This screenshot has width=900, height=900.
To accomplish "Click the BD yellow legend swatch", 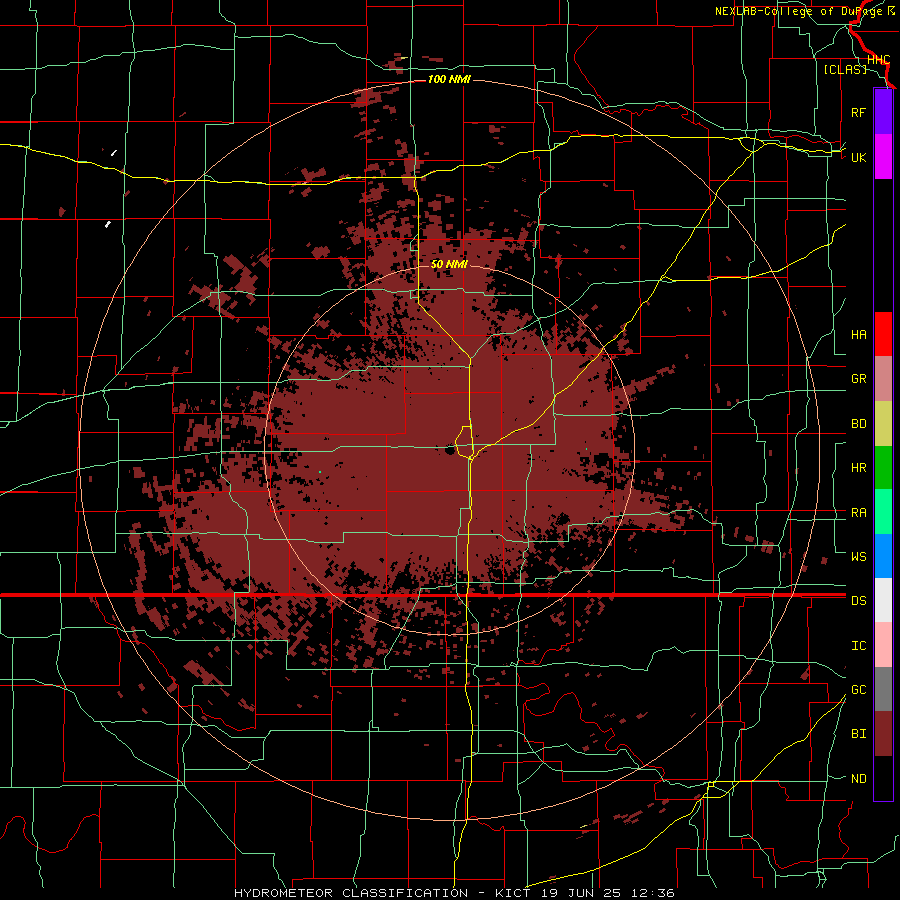I will pos(883,423).
